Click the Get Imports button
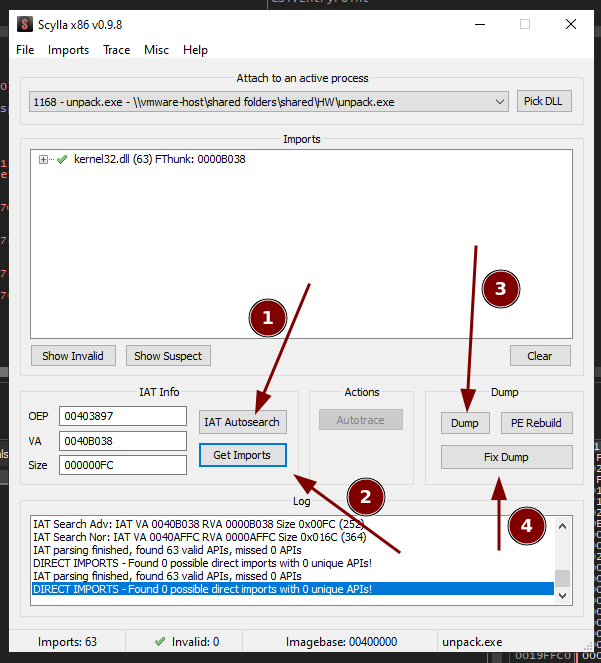 click(x=242, y=455)
